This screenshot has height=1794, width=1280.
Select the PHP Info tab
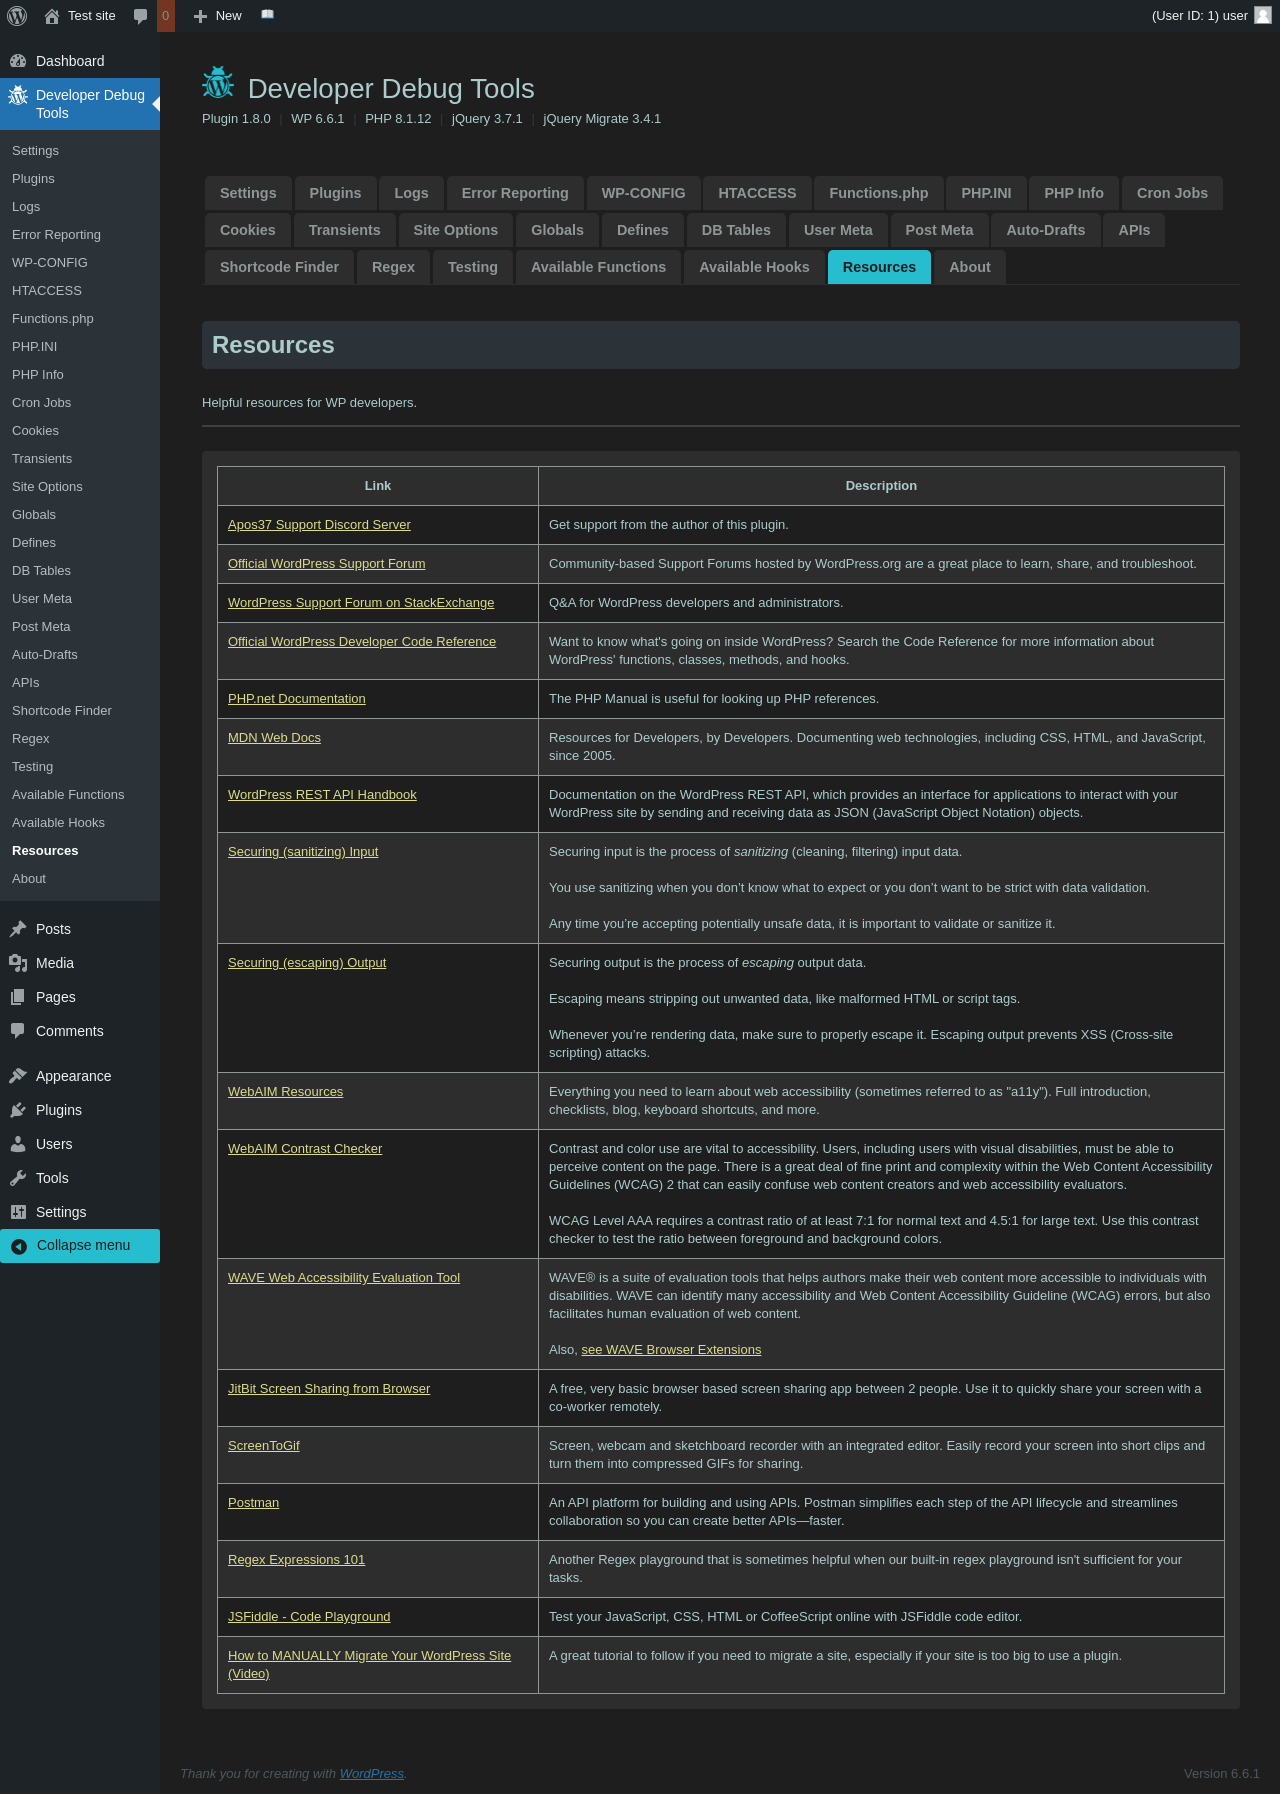tap(1074, 193)
